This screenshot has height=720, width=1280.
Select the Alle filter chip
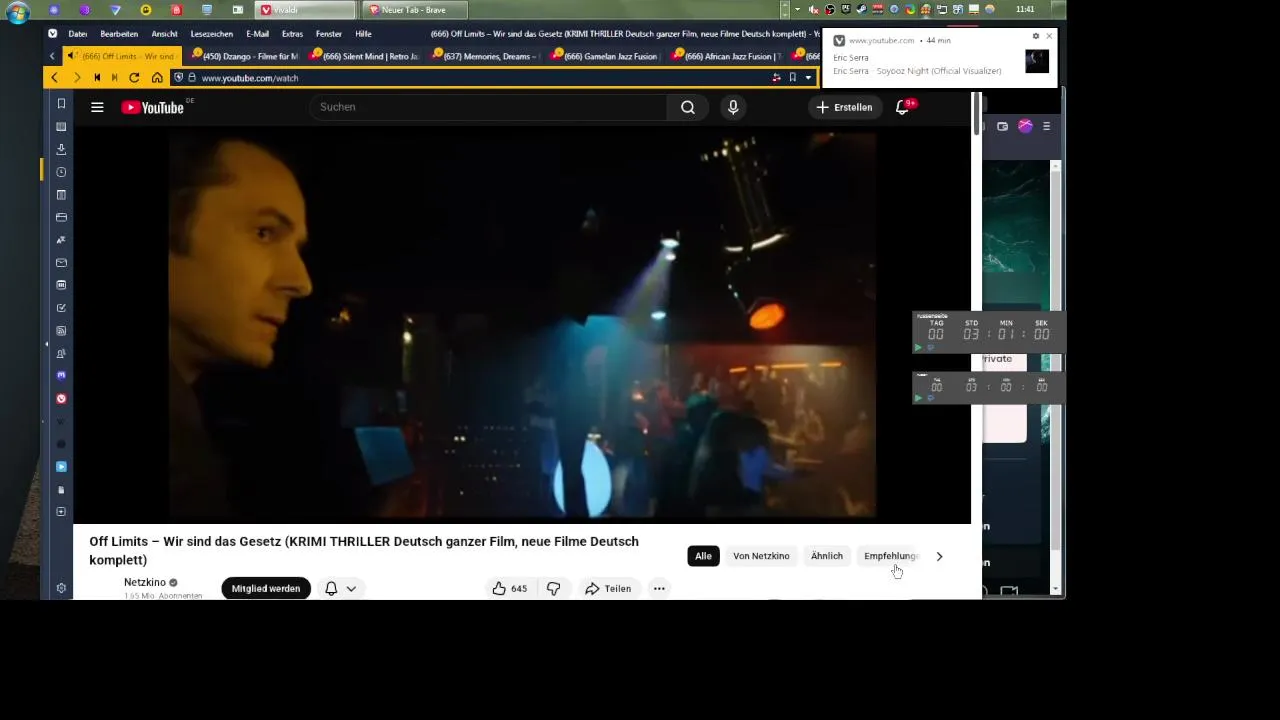click(704, 556)
